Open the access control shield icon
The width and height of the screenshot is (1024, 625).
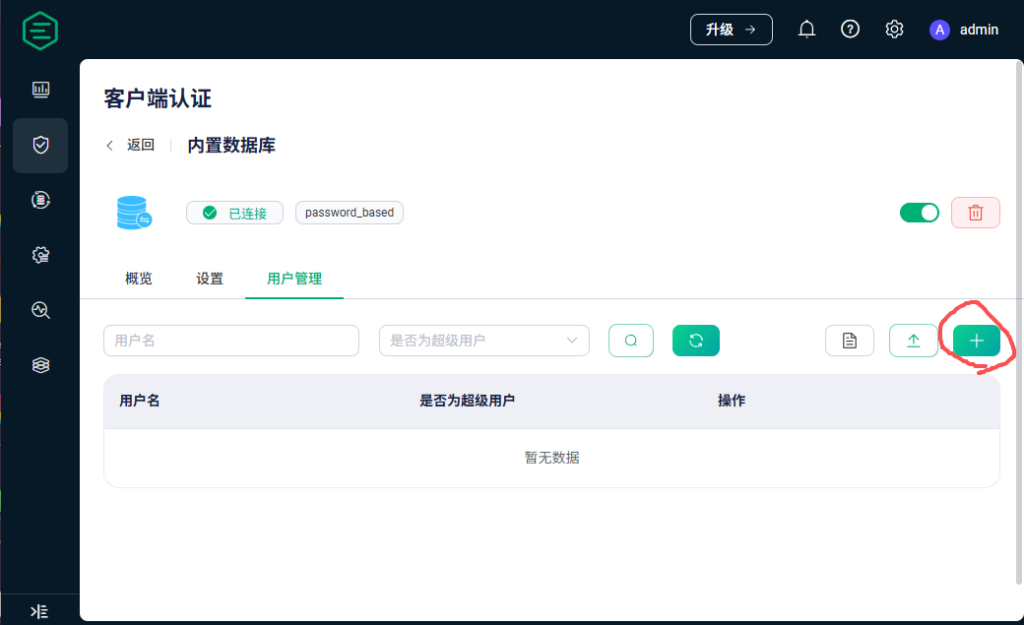point(40,145)
